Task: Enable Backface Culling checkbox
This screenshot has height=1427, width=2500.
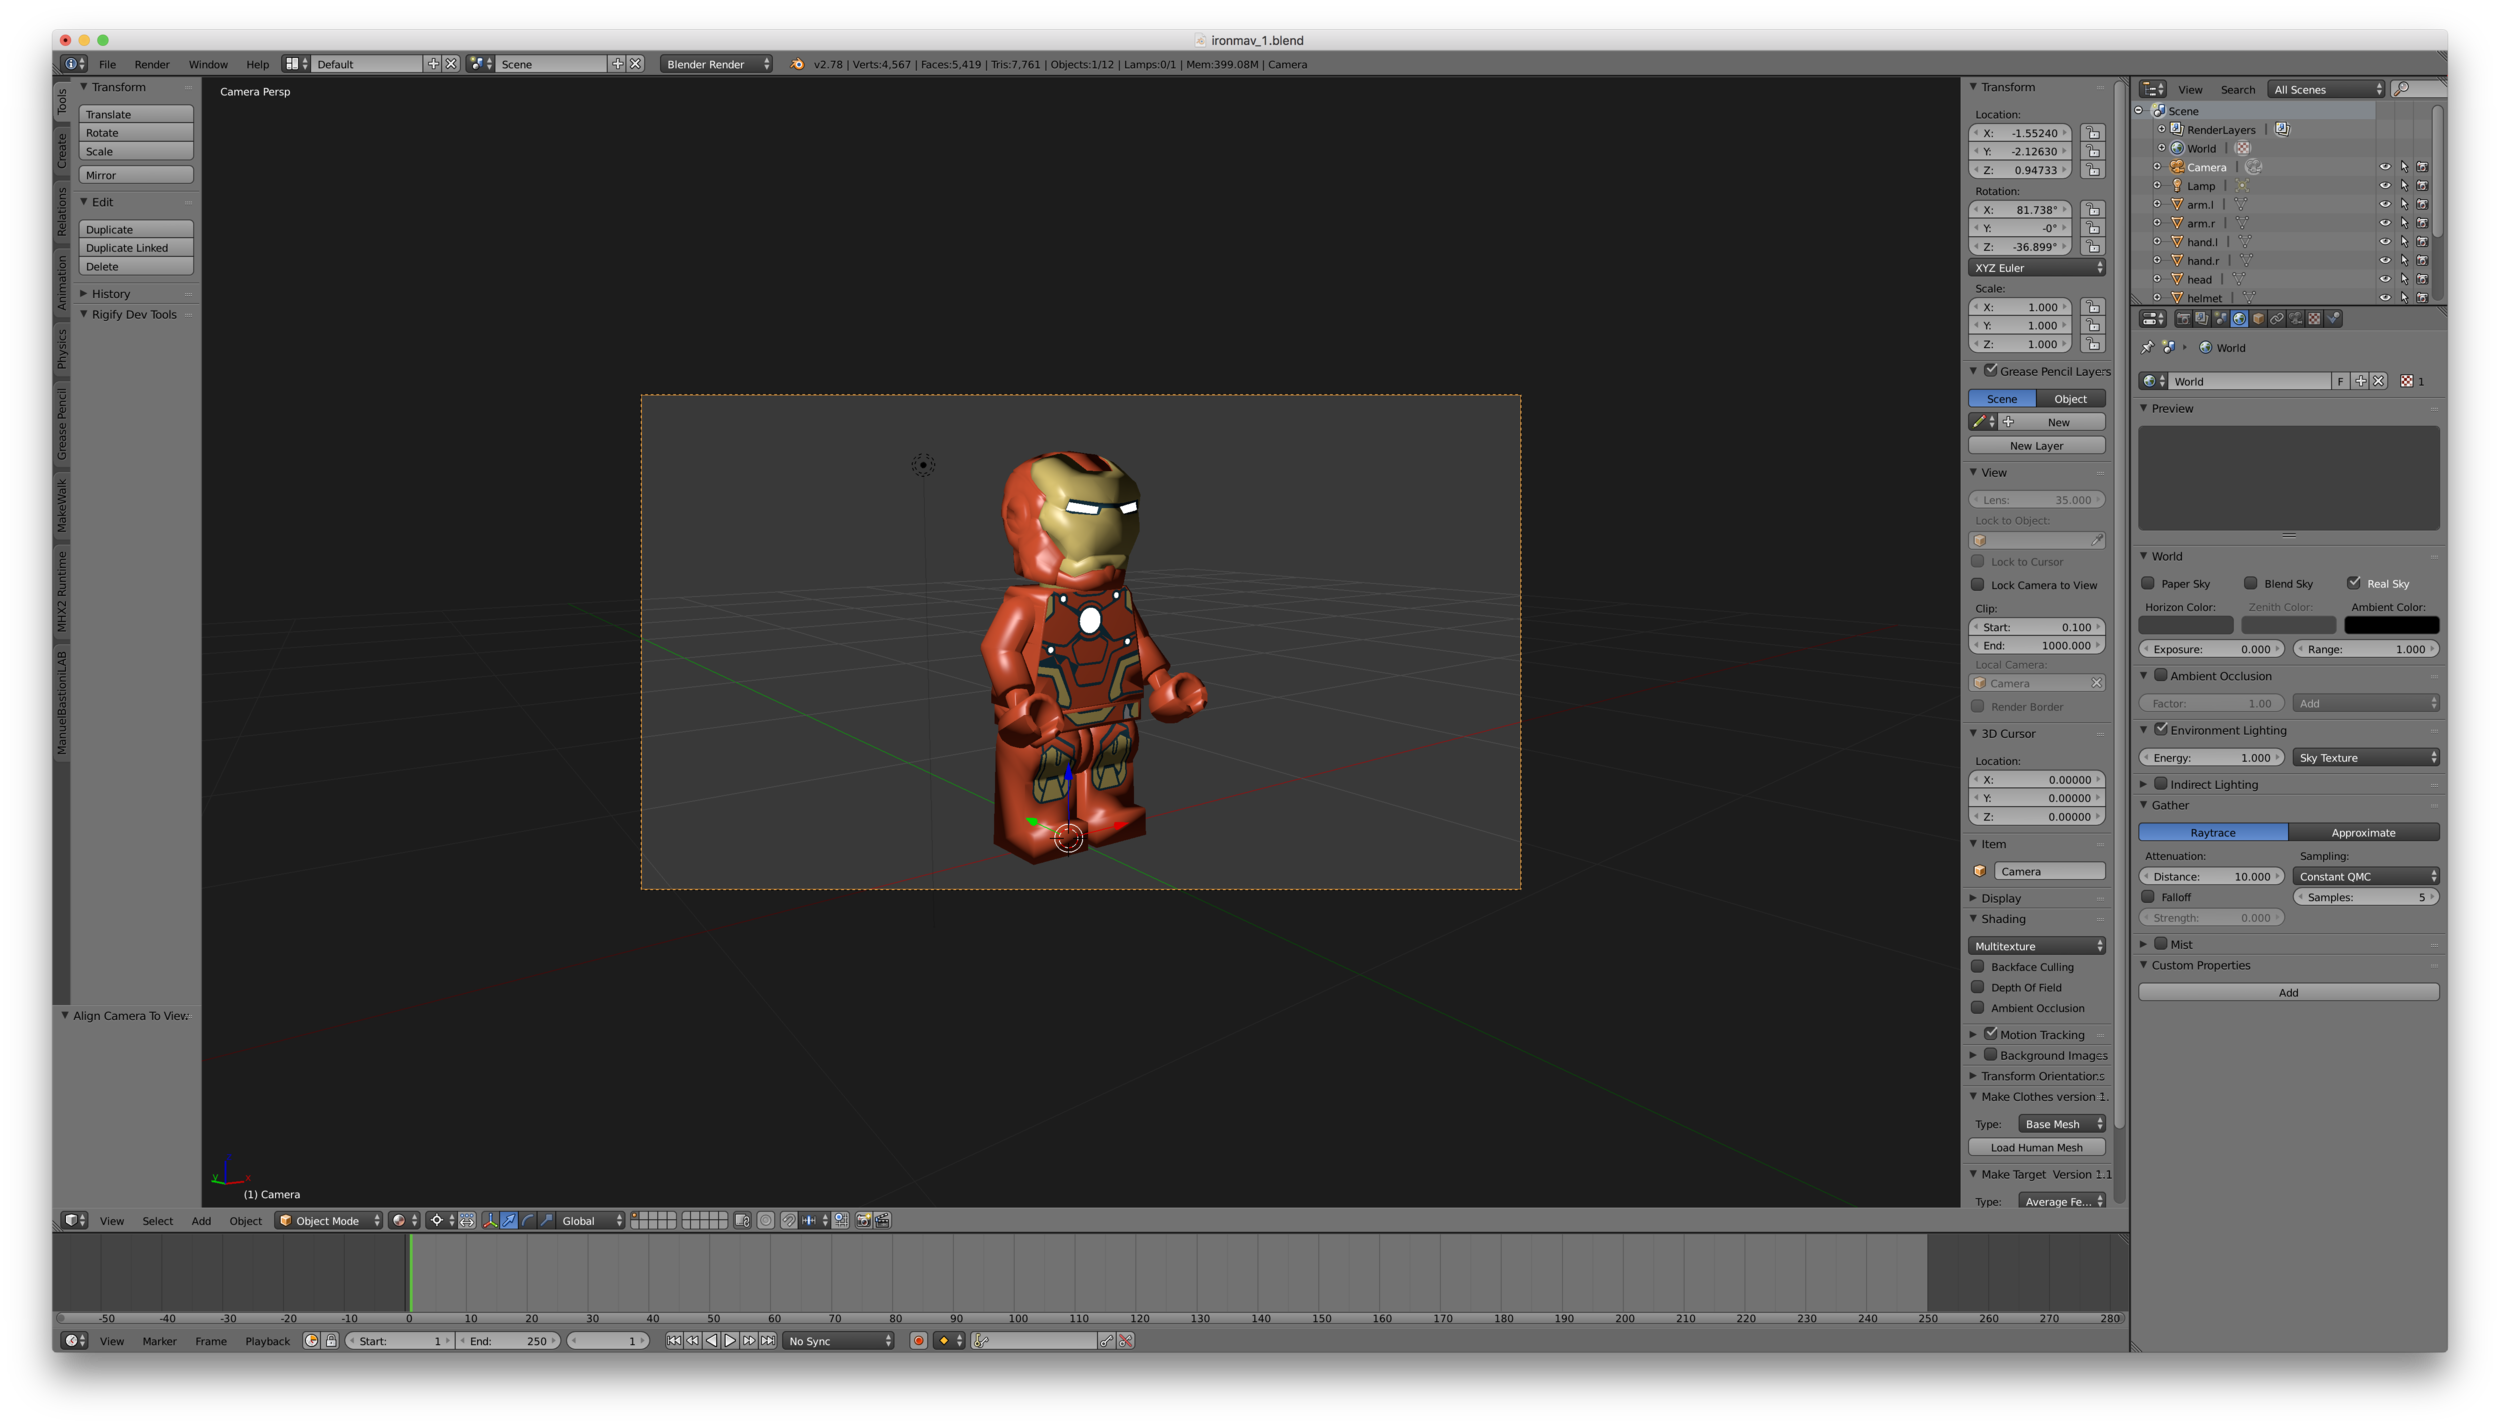Action: (x=1978, y=967)
